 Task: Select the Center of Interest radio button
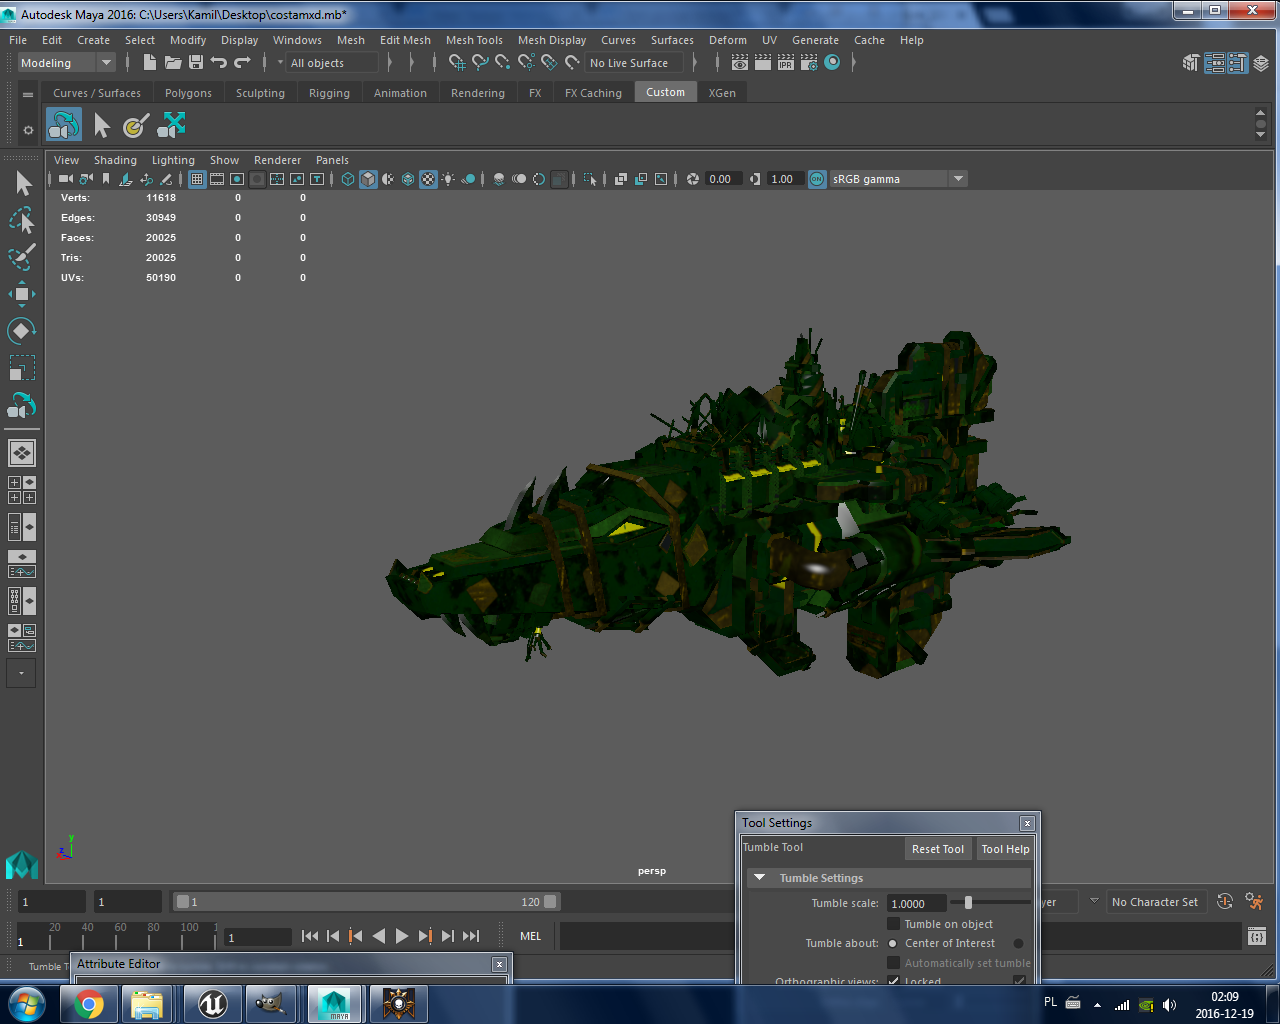[892, 943]
